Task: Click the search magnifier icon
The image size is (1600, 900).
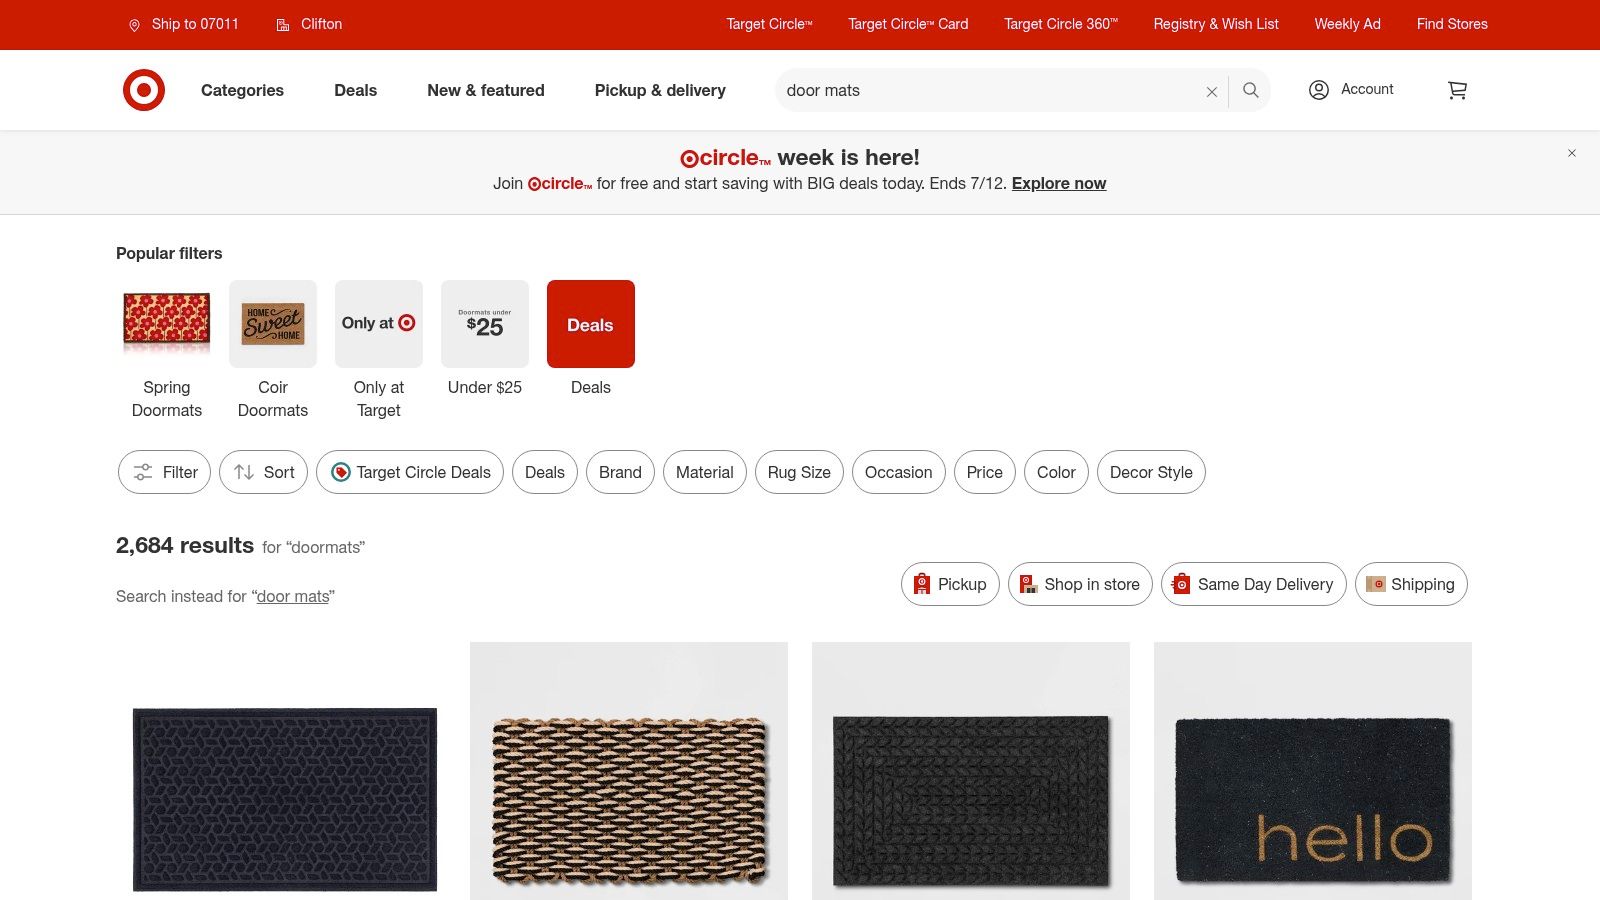Action: pos(1250,90)
